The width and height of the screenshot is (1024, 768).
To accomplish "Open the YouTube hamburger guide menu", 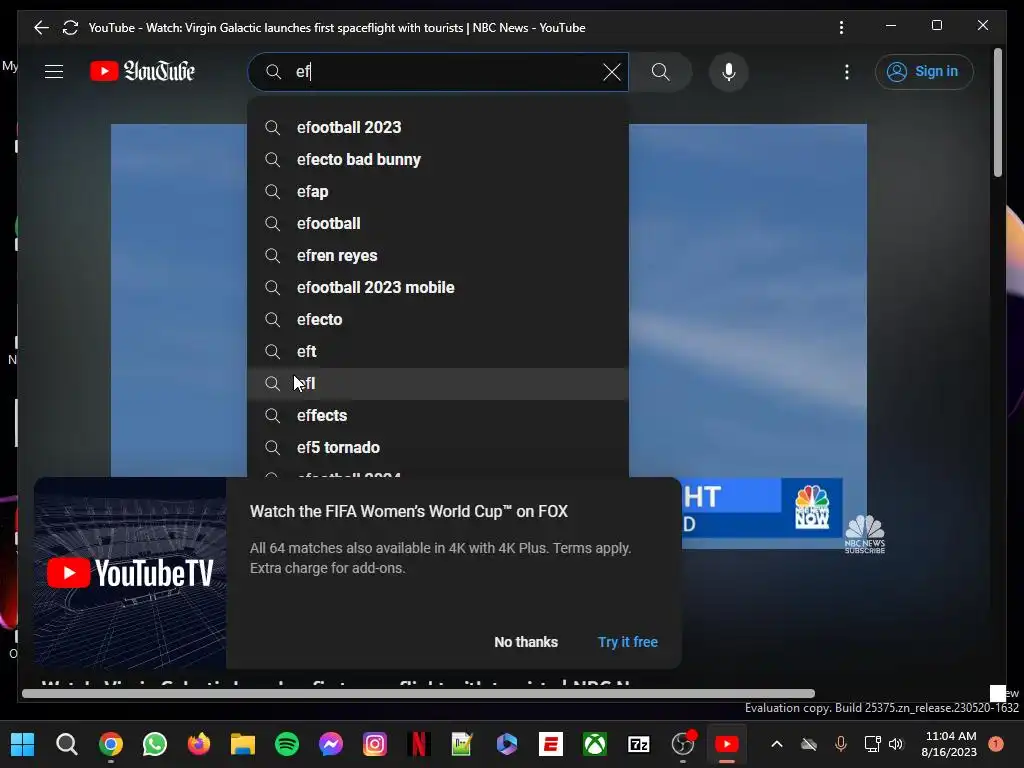I will pos(54,71).
